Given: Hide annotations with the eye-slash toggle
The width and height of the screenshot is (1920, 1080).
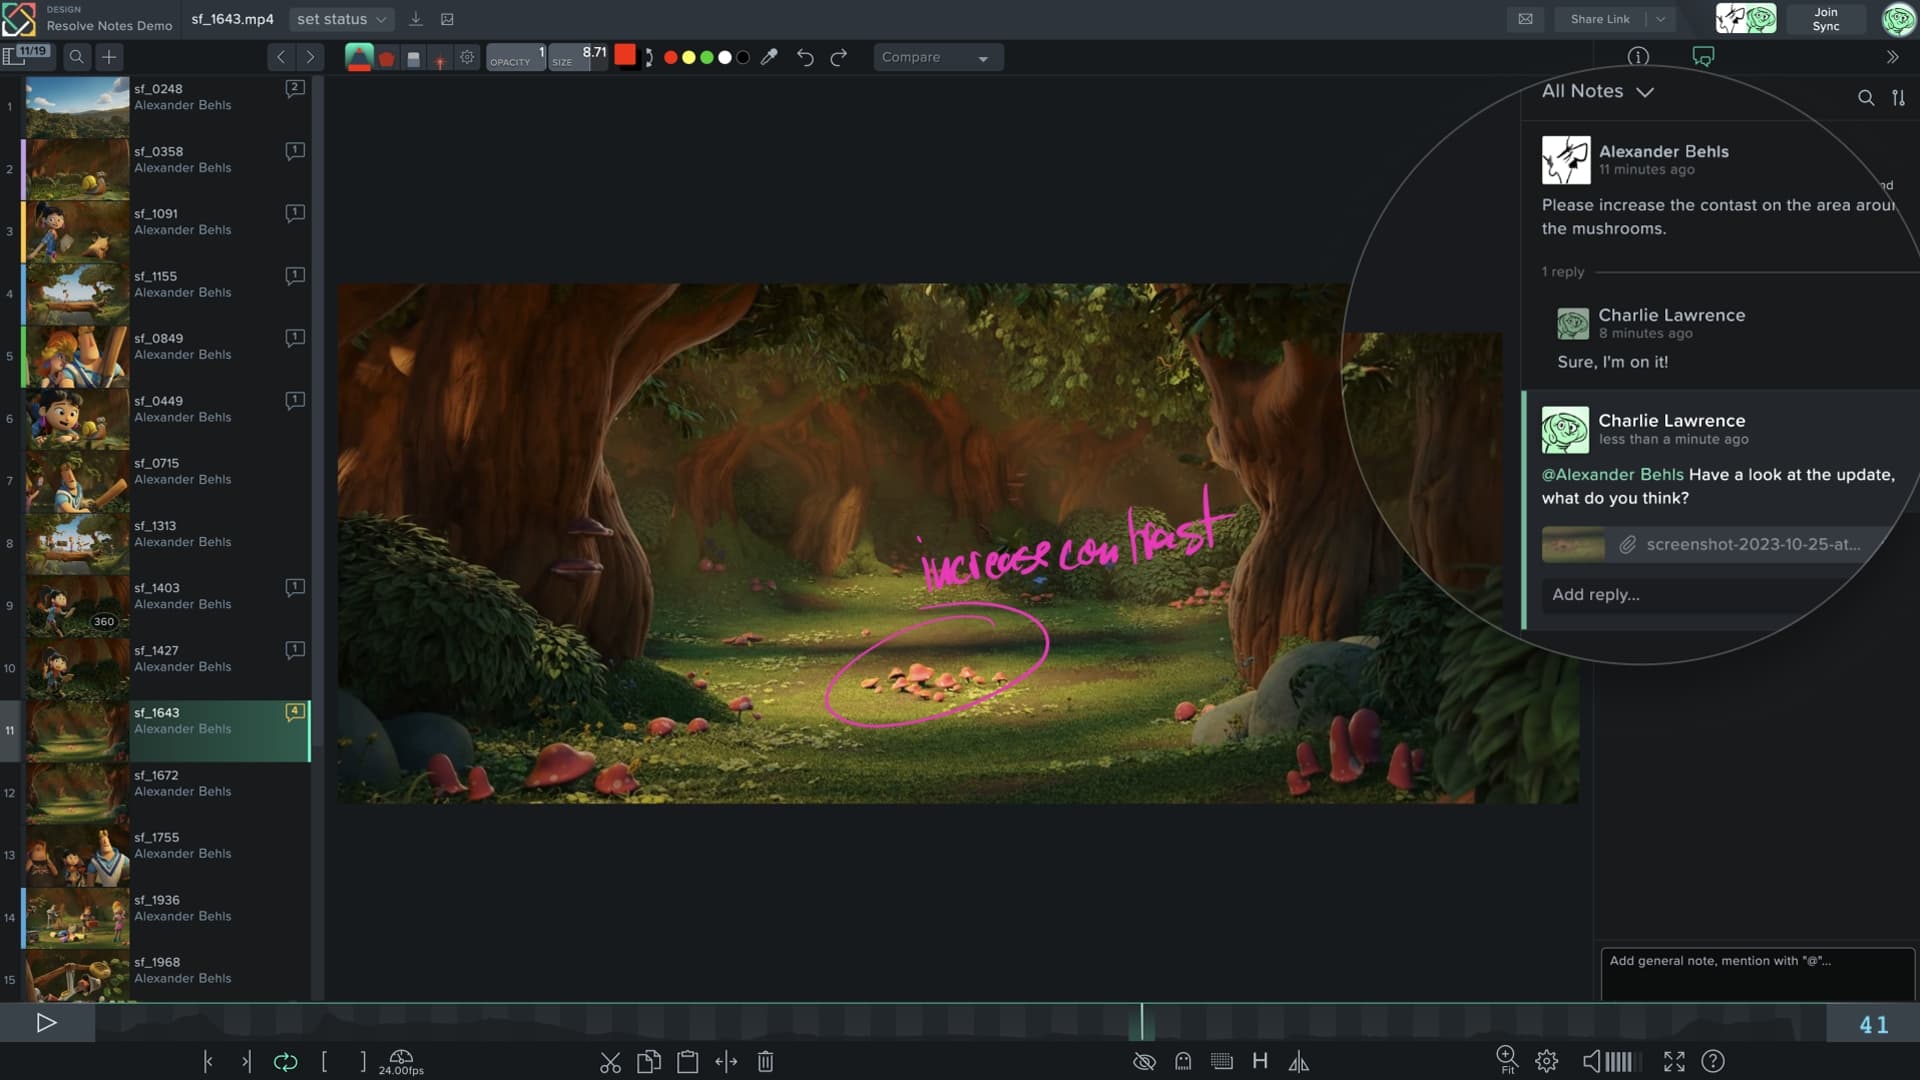Looking at the screenshot, I should (1144, 1062).
